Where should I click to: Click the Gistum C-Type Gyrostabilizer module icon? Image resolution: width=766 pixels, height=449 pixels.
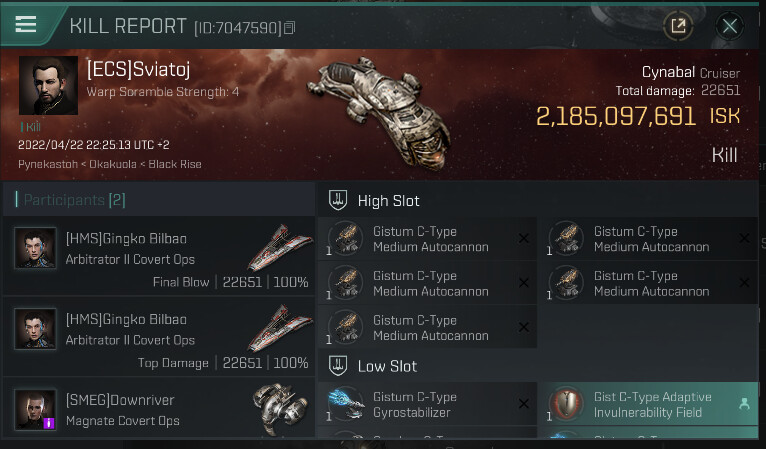pos(344,405)
